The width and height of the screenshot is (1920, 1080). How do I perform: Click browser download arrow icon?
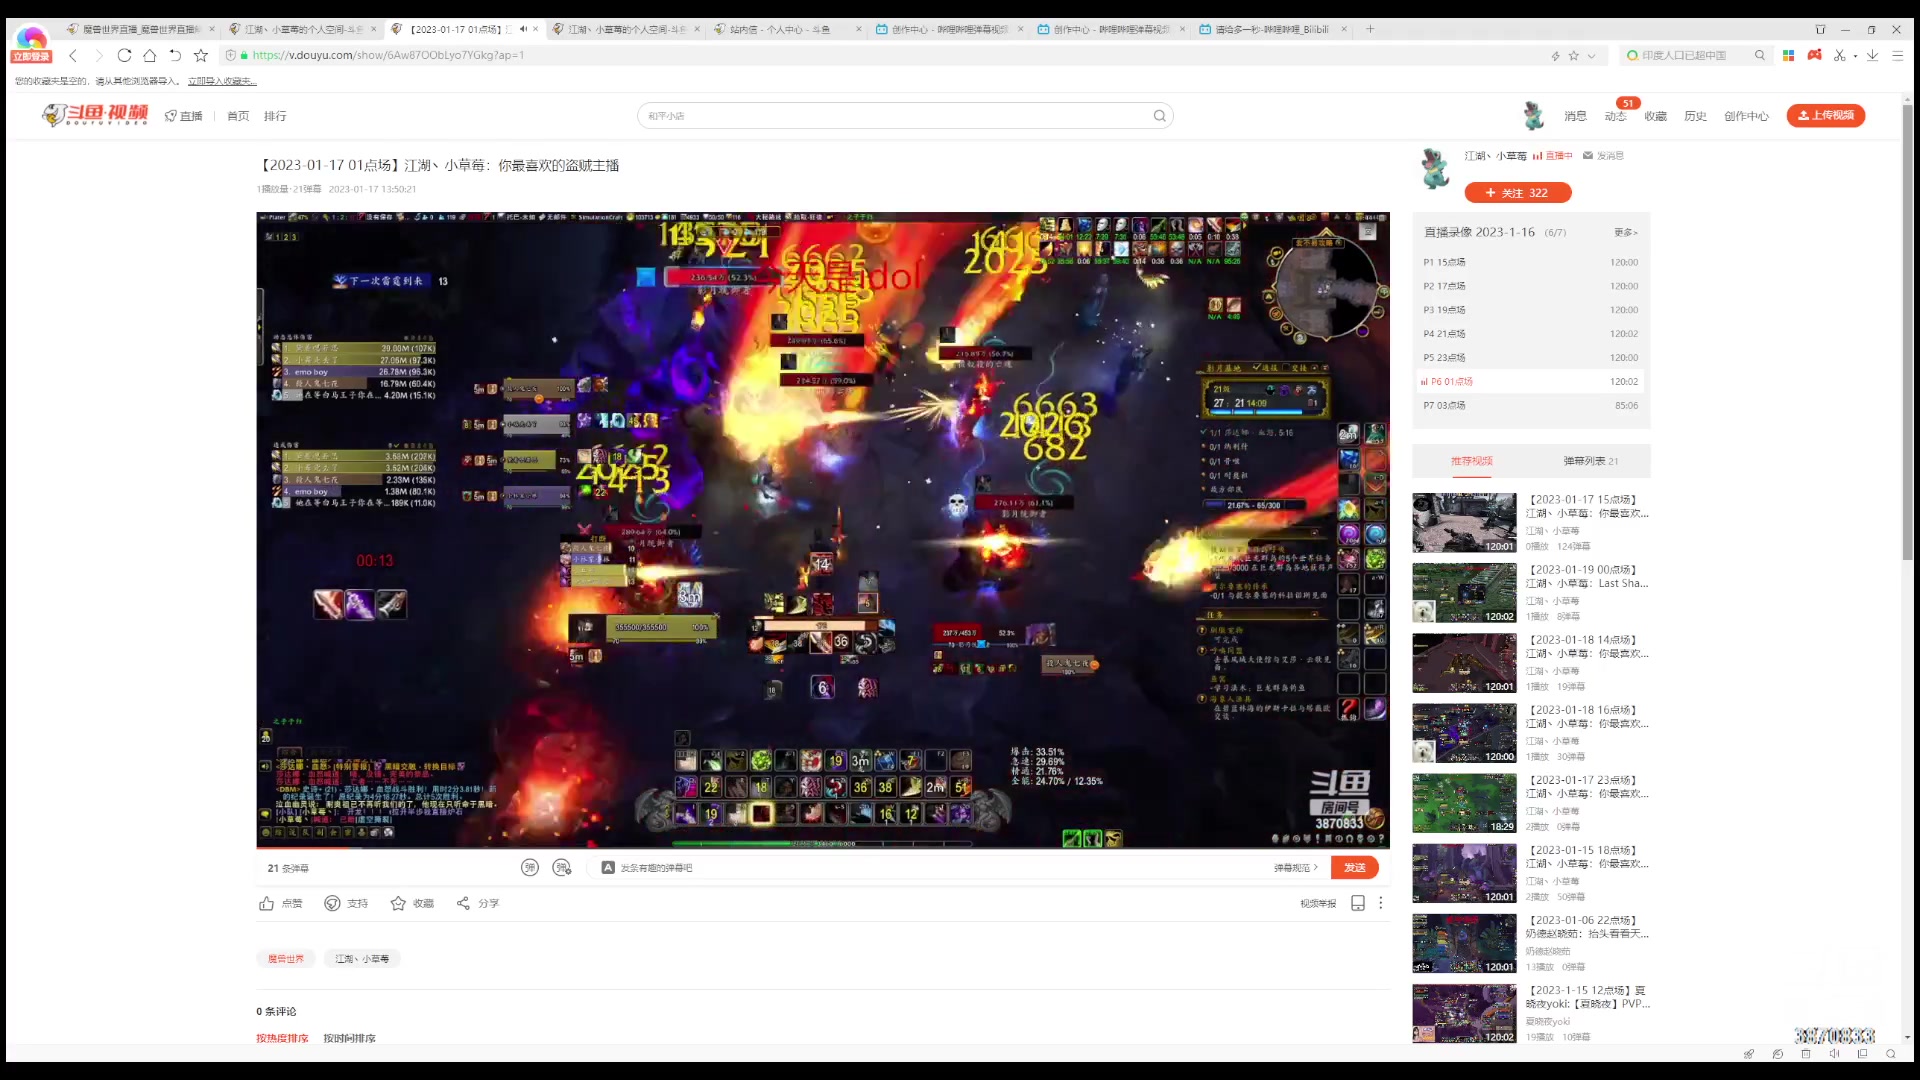pos(1872,56)
